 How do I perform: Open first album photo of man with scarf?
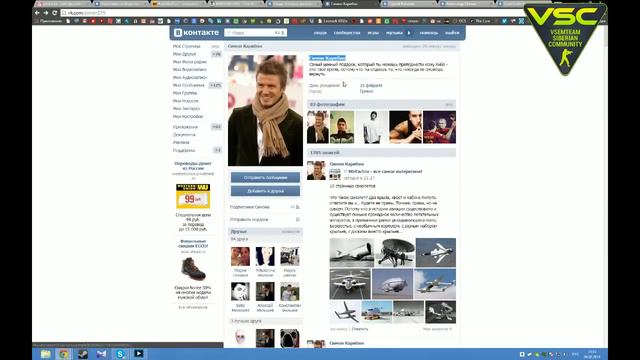pos(318,127)
